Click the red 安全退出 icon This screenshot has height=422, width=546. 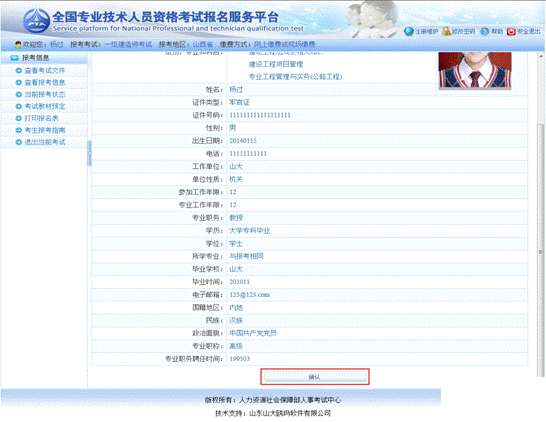coord(511,32)
